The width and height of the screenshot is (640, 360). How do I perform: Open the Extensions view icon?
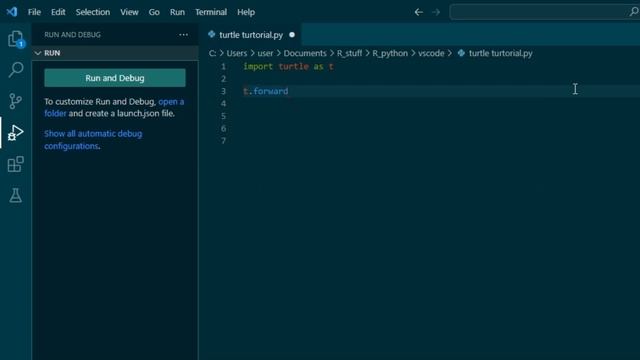16,164
